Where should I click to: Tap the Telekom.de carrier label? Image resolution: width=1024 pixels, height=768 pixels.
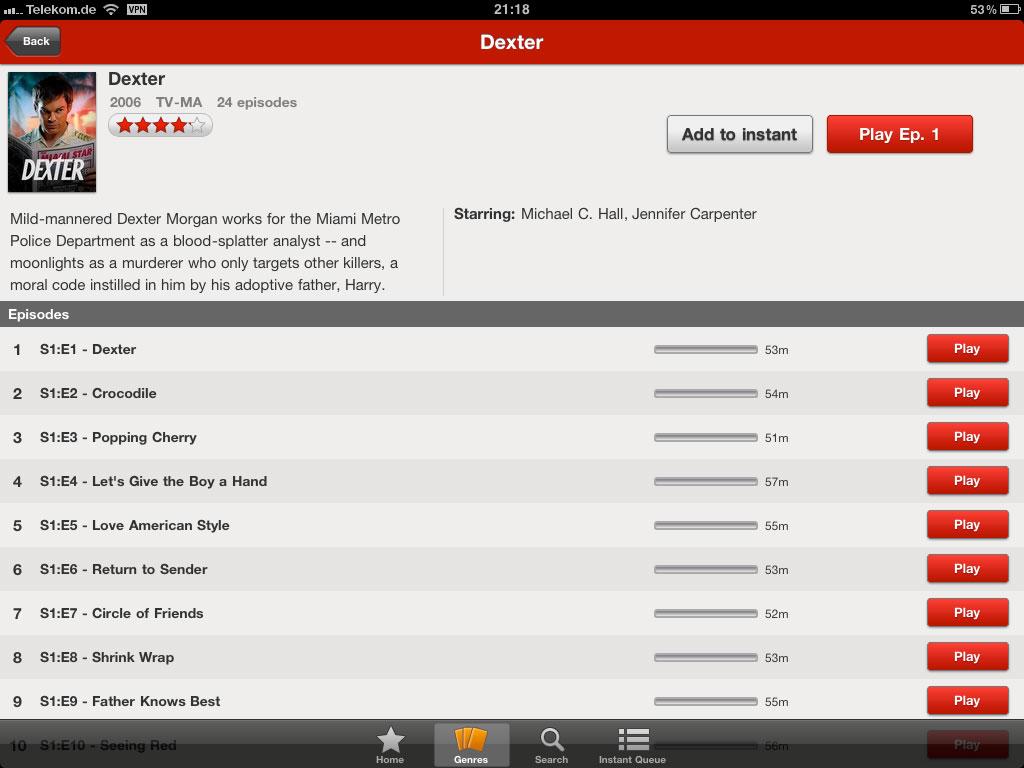[61, 9]
